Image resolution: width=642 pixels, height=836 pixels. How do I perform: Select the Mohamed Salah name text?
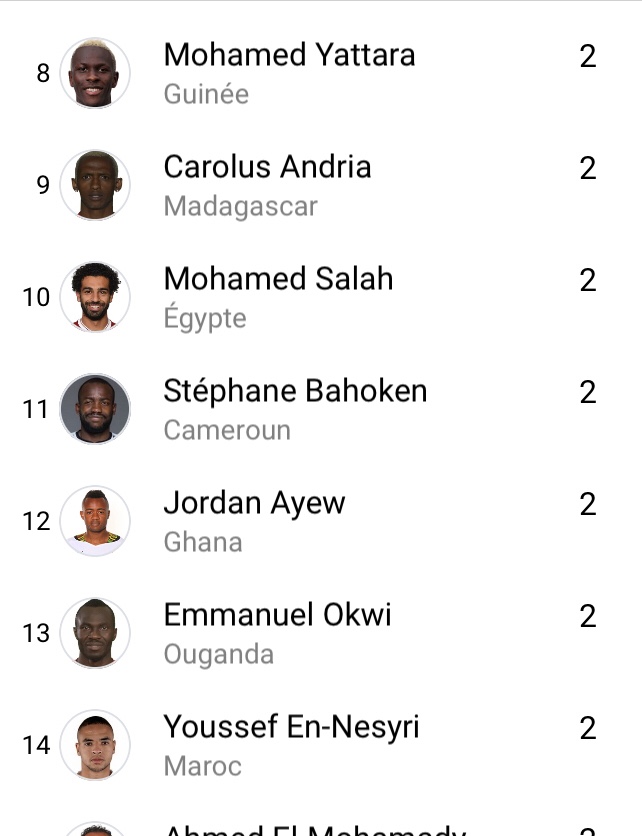pos(278,279)
